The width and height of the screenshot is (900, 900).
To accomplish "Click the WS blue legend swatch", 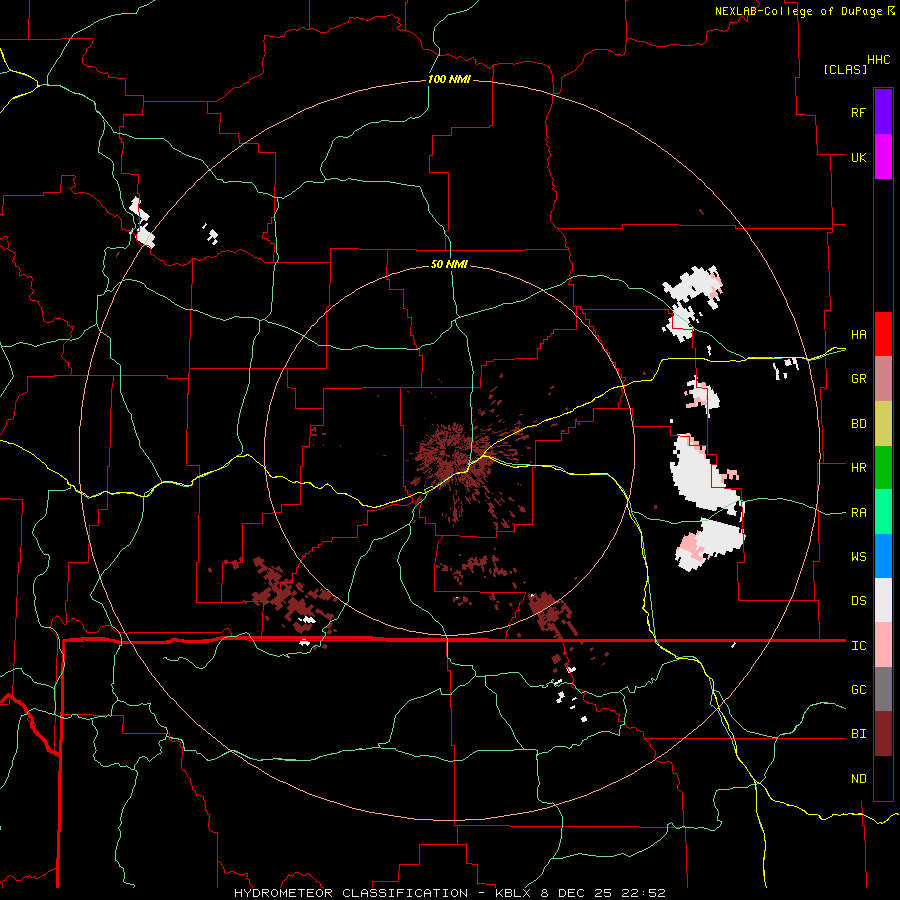I will [x=883, y=556].
